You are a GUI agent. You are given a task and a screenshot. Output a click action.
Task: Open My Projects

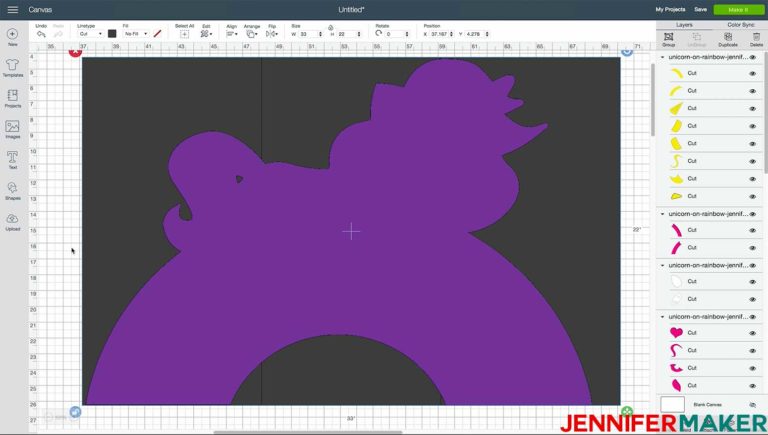tap(670, 9)
